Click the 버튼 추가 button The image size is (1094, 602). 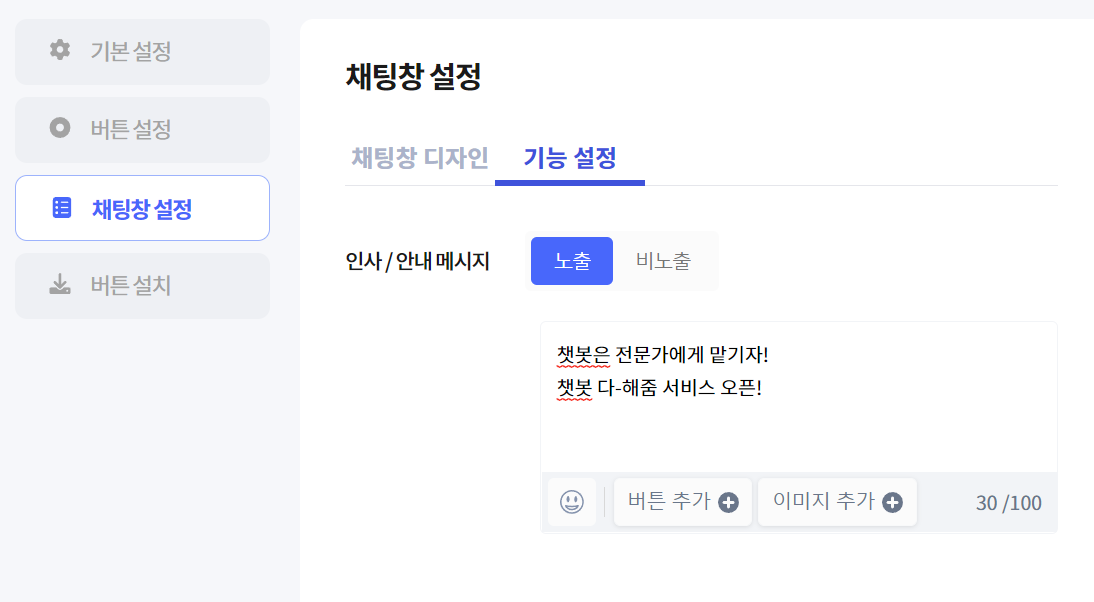coord(683,502)
